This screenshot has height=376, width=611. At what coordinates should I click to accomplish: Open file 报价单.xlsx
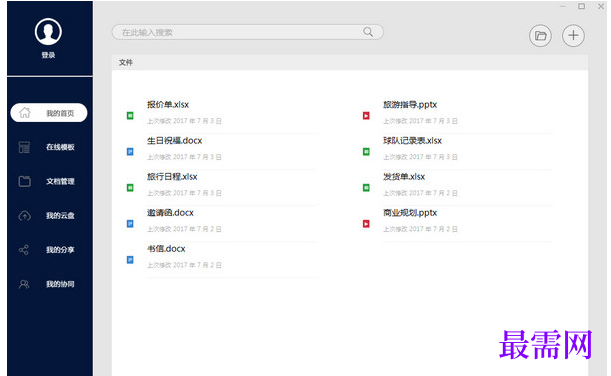click(x=168, y=104)
